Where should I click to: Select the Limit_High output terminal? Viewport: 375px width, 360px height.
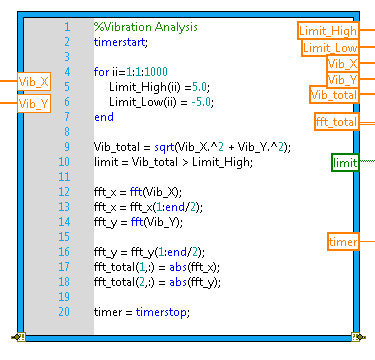(x=328, y=31)
